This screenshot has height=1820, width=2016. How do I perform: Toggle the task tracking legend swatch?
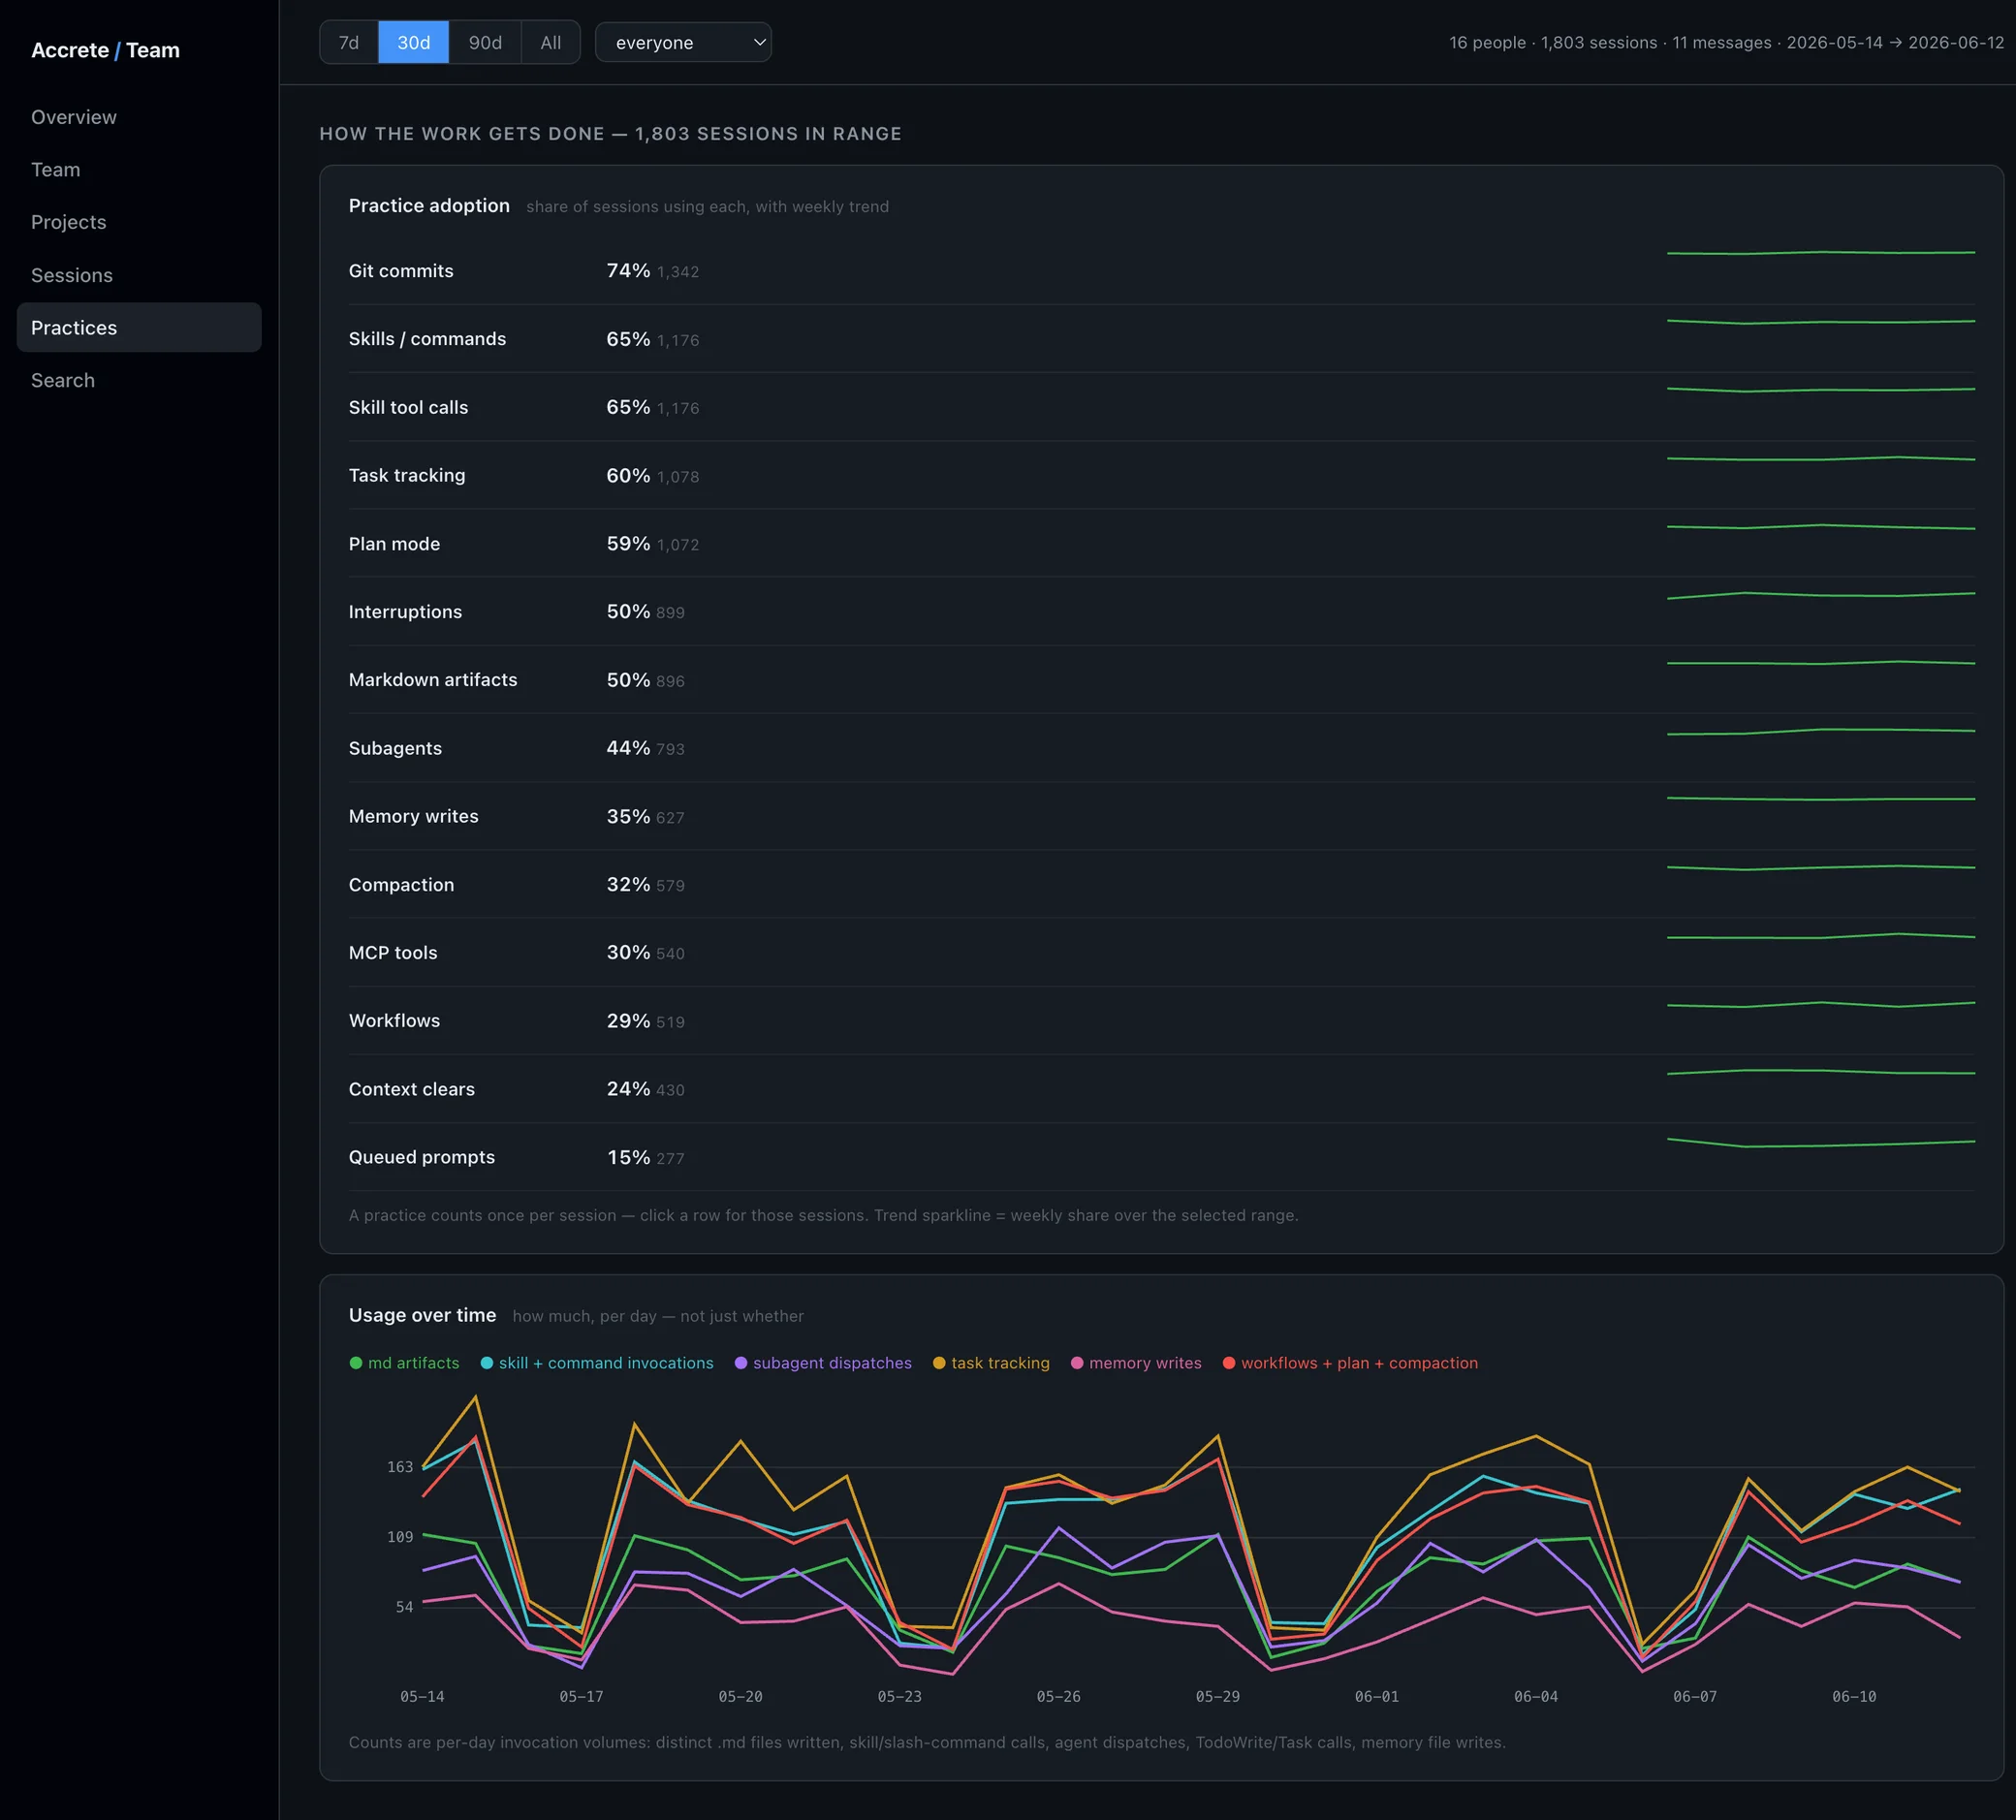click(x=939, y=1363)
